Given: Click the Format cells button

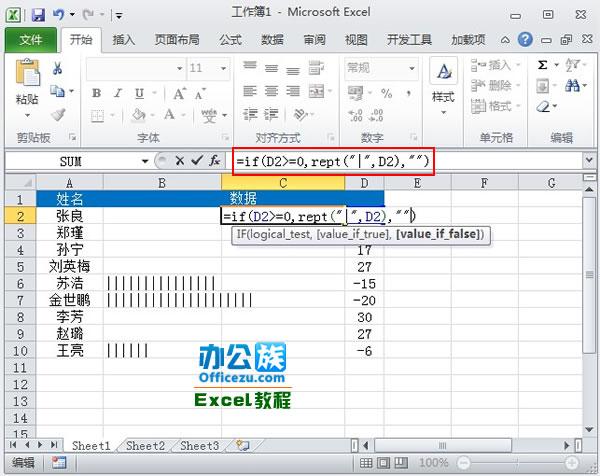Looking at the screenshot, I should pos(495,106).
